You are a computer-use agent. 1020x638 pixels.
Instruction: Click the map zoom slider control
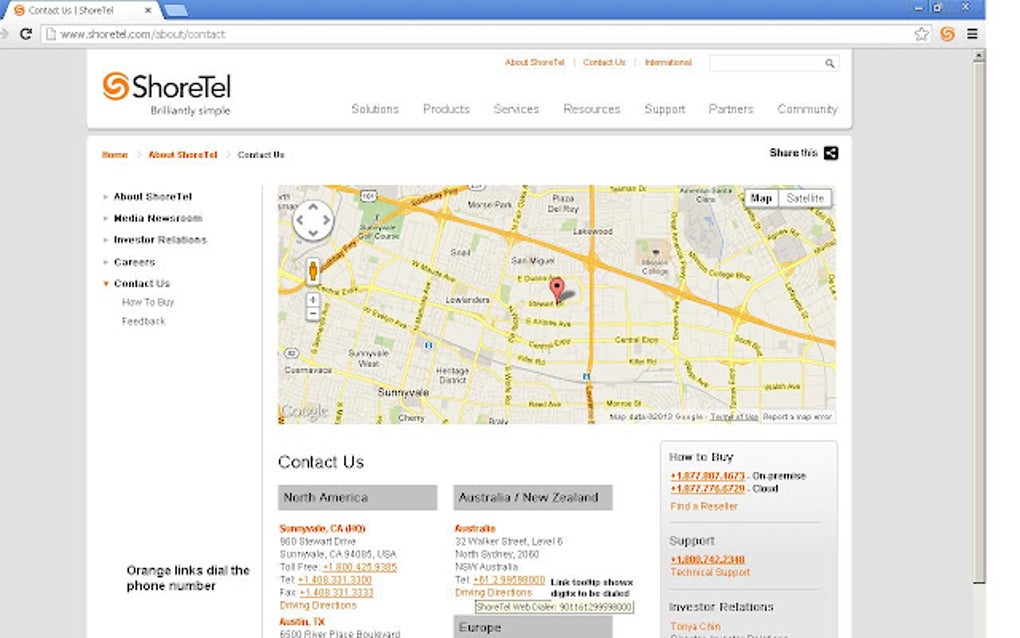(x=313, y=305)
